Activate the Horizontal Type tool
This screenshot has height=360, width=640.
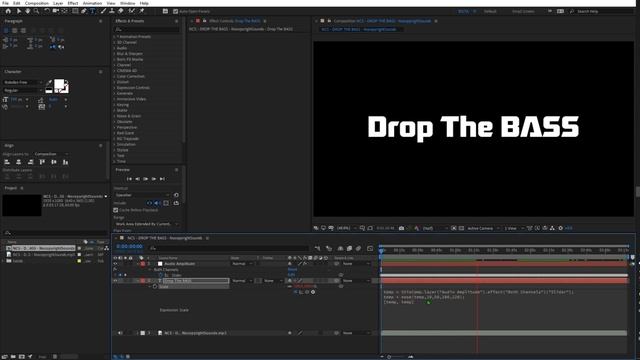point(93,11)
